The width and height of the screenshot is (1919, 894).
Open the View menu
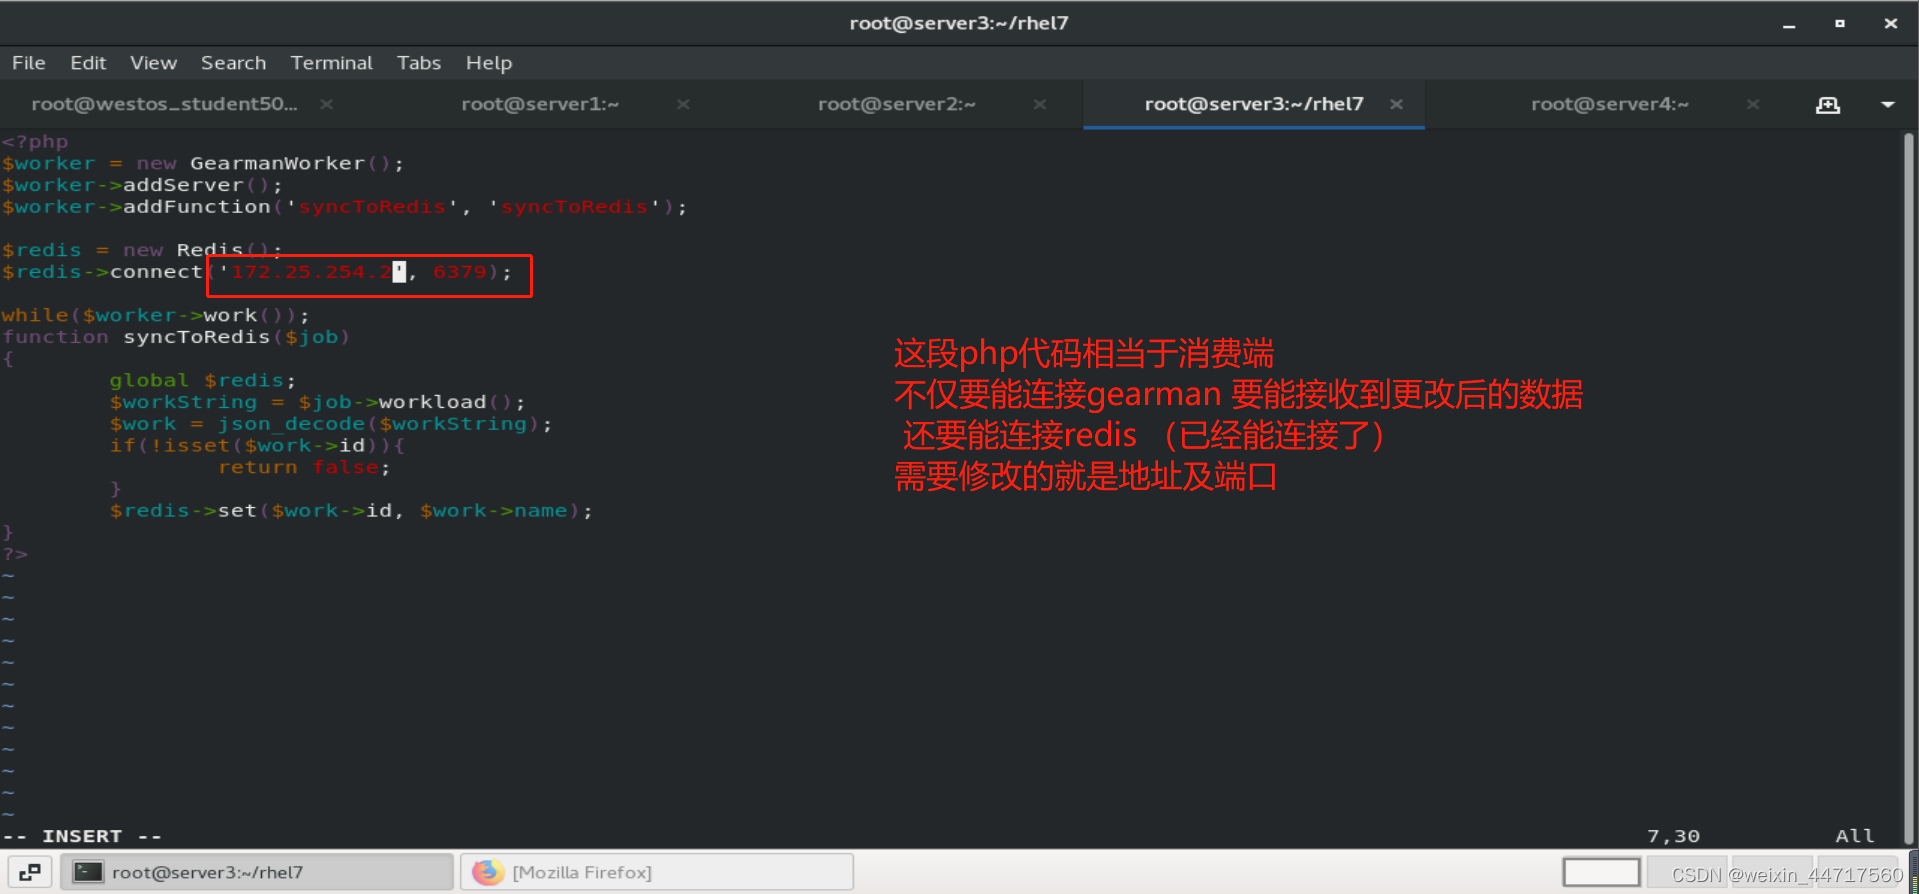click(x=153, y=63)
